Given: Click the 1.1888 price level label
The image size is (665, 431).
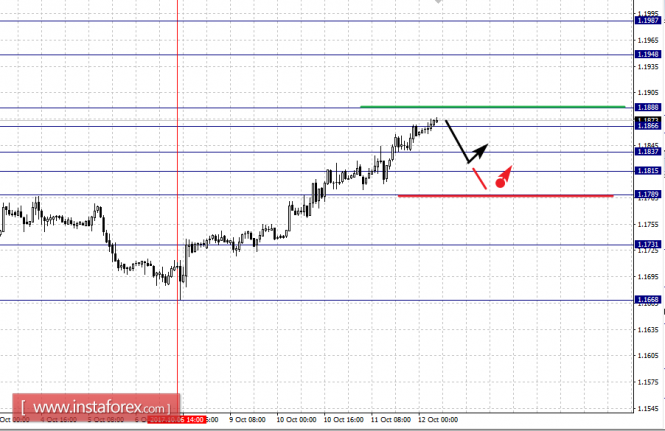Looking at the screenshot, I should (x=646, y=107).
